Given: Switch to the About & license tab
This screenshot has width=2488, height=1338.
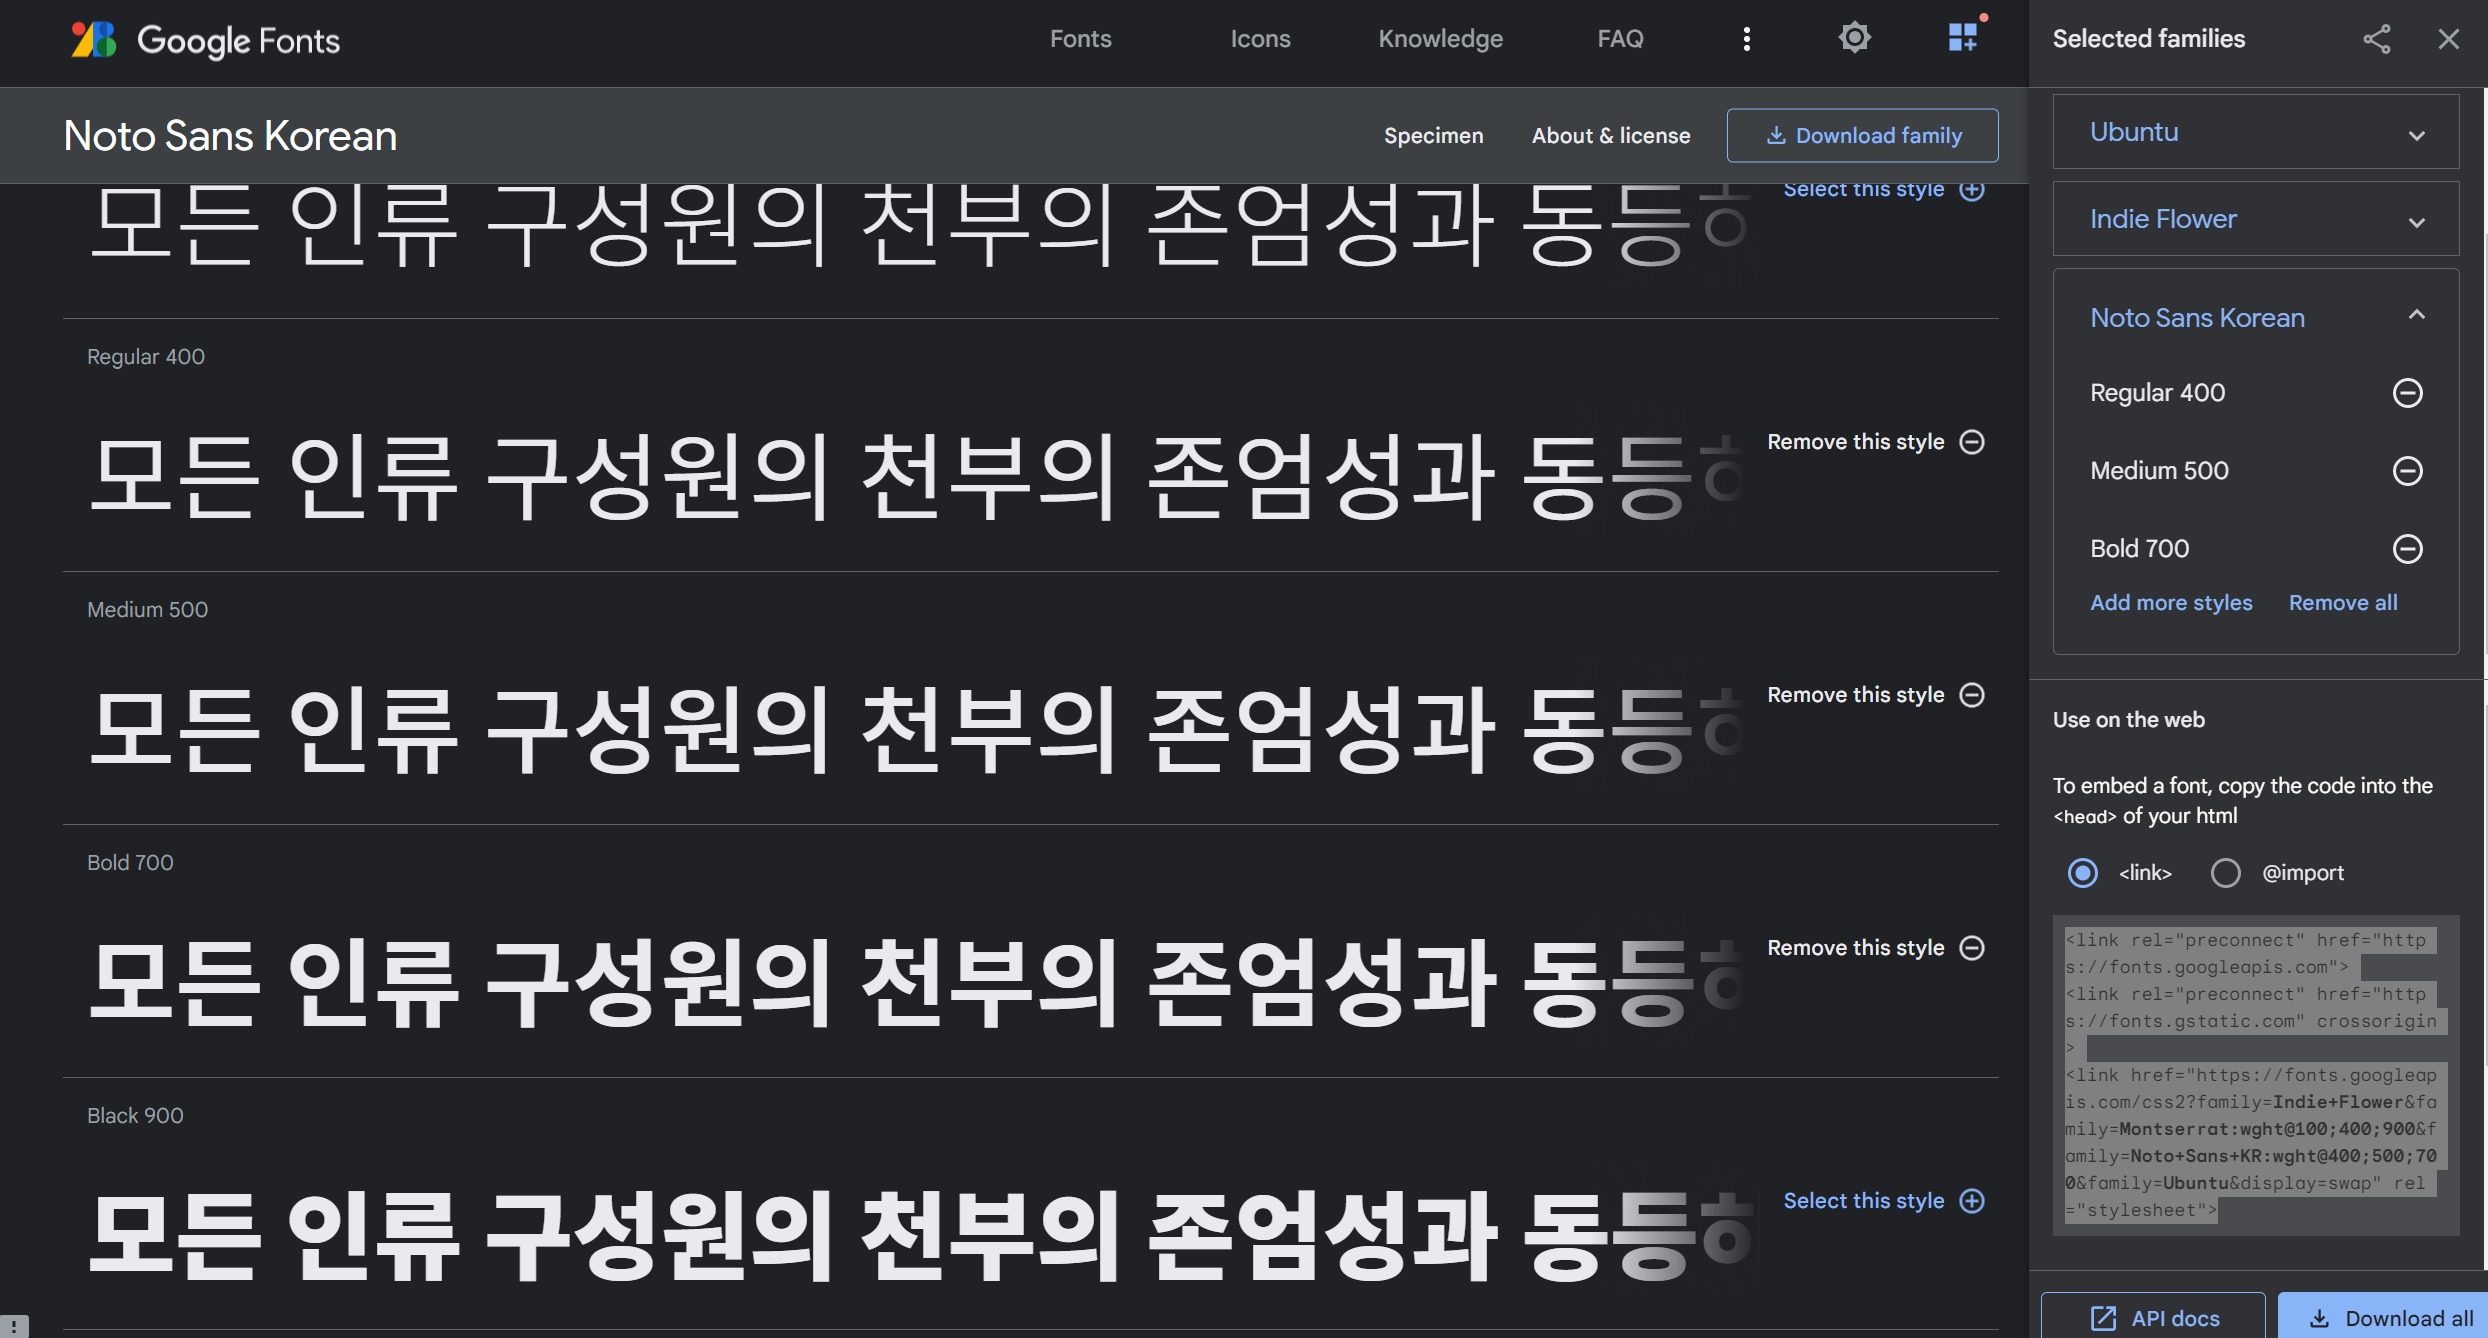Looking at the screenshot, I should pos(1610,136).
